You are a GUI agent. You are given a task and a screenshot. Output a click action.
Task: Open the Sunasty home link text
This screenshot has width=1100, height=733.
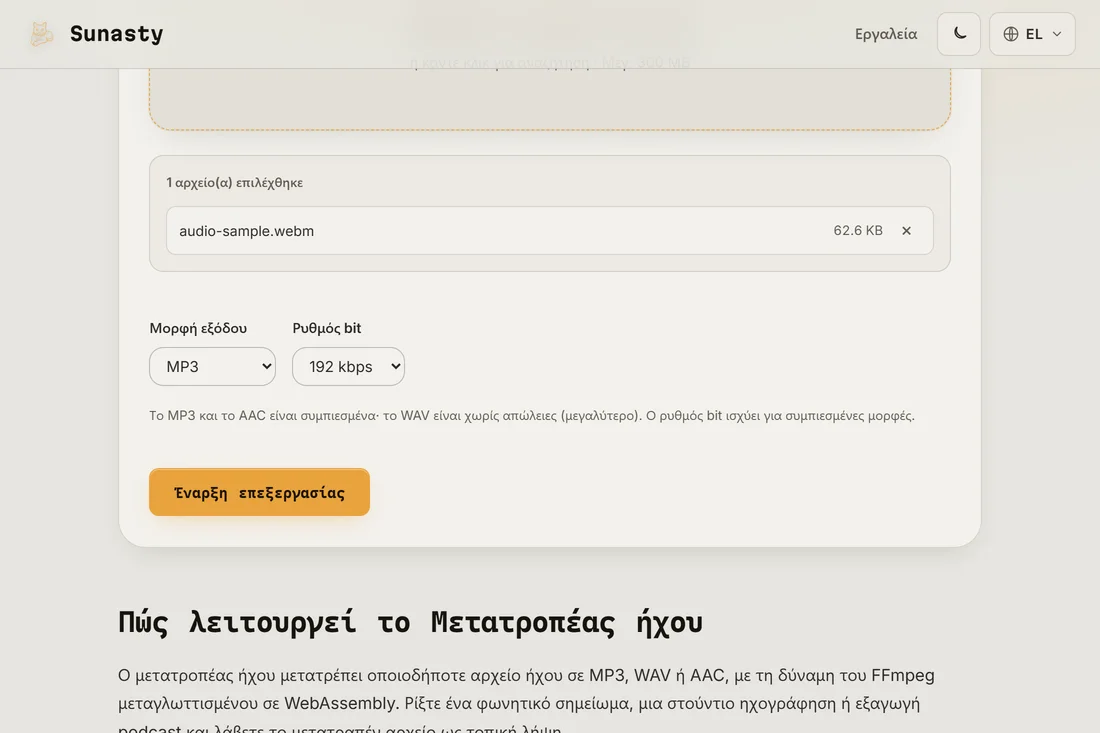(116, 34)
